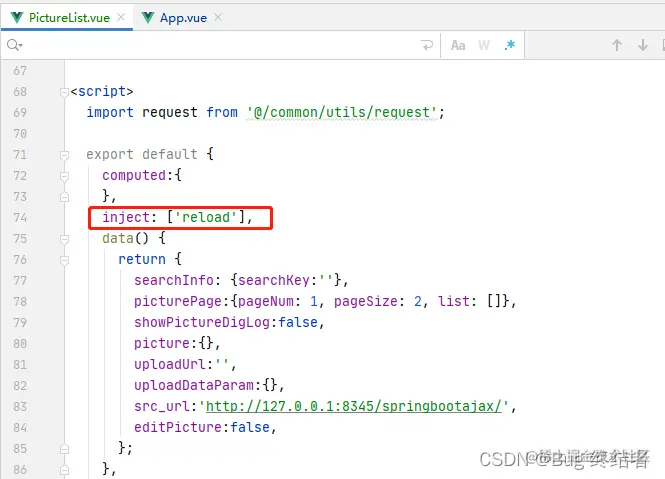Switch to the PictureList.vue tab
The image size is (665, 479).
tap(69, 18)
